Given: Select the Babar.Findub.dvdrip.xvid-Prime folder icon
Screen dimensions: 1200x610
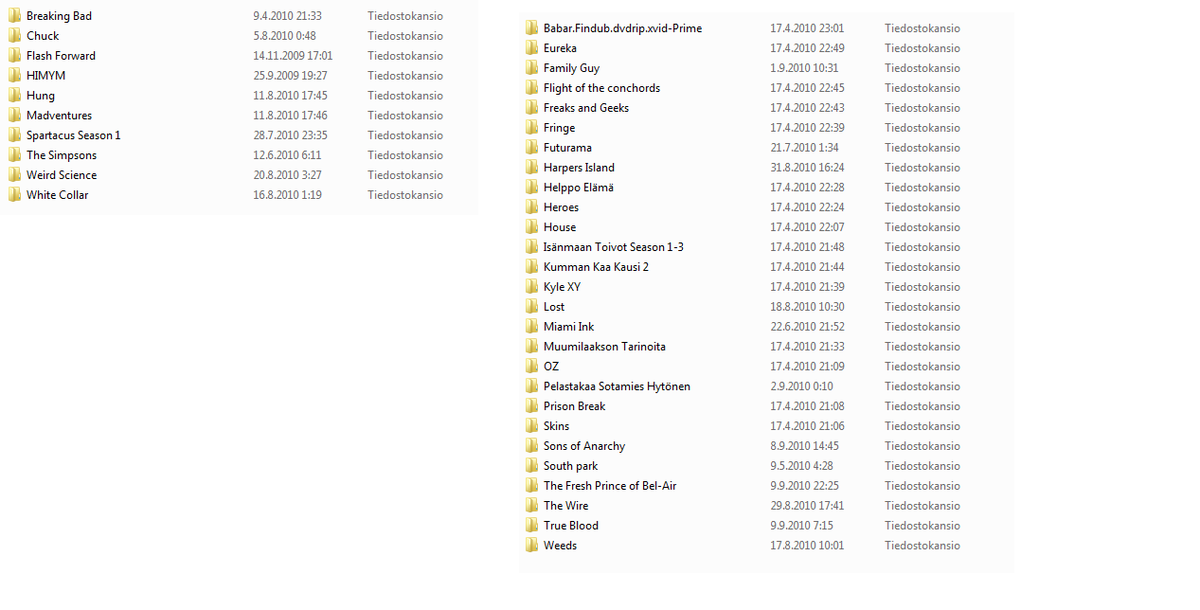Looking at the screenshot, I should pyautogui.click(x=532, y=28).
